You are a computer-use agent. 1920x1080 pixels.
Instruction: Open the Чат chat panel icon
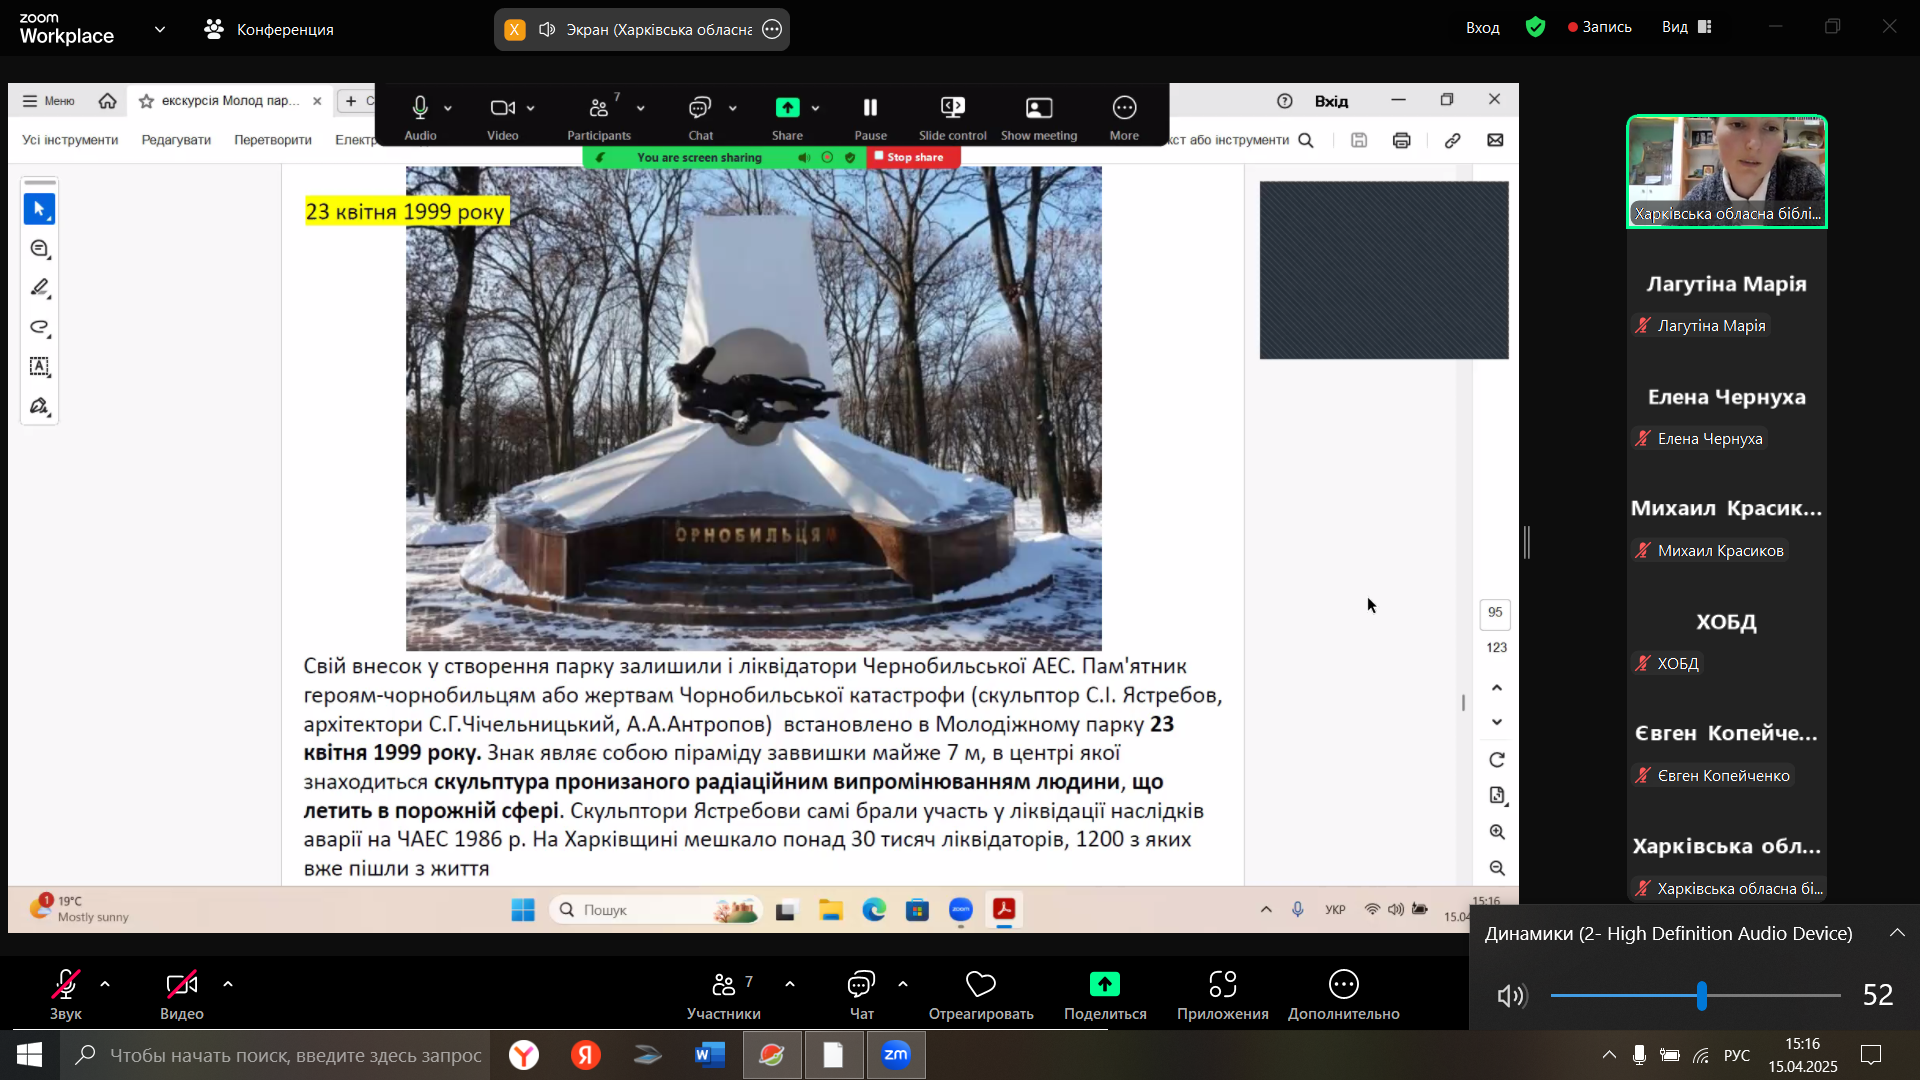click(x=861, y=985)
